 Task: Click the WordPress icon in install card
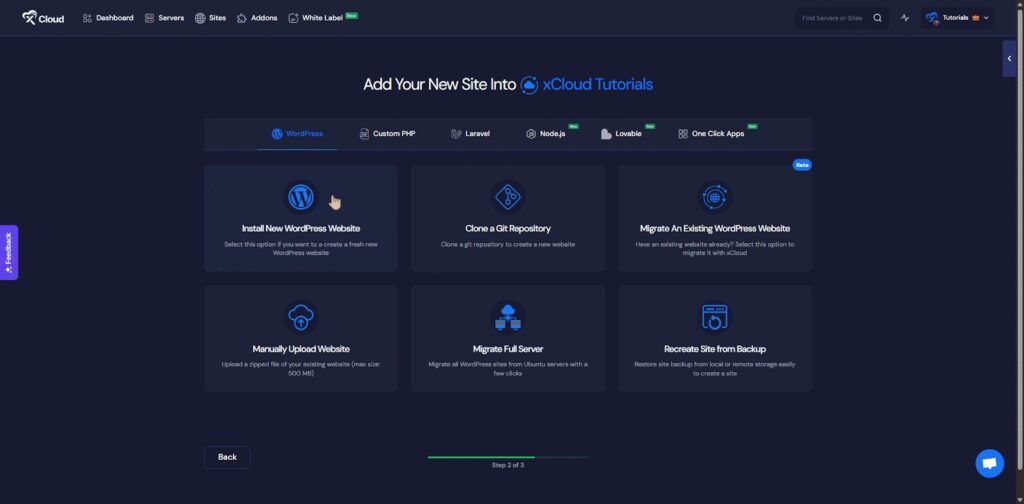click(x=300, y=197)
